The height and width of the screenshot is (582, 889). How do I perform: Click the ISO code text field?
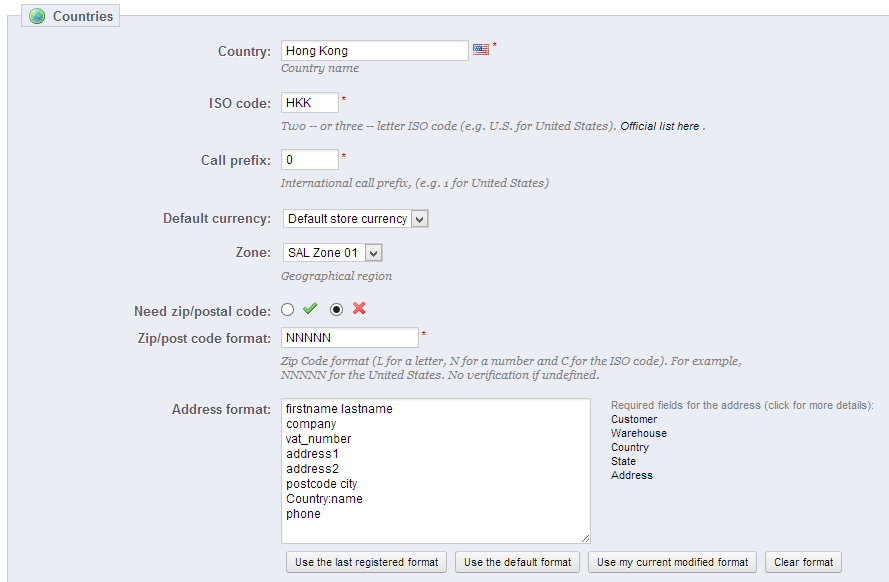pos(310,102)
